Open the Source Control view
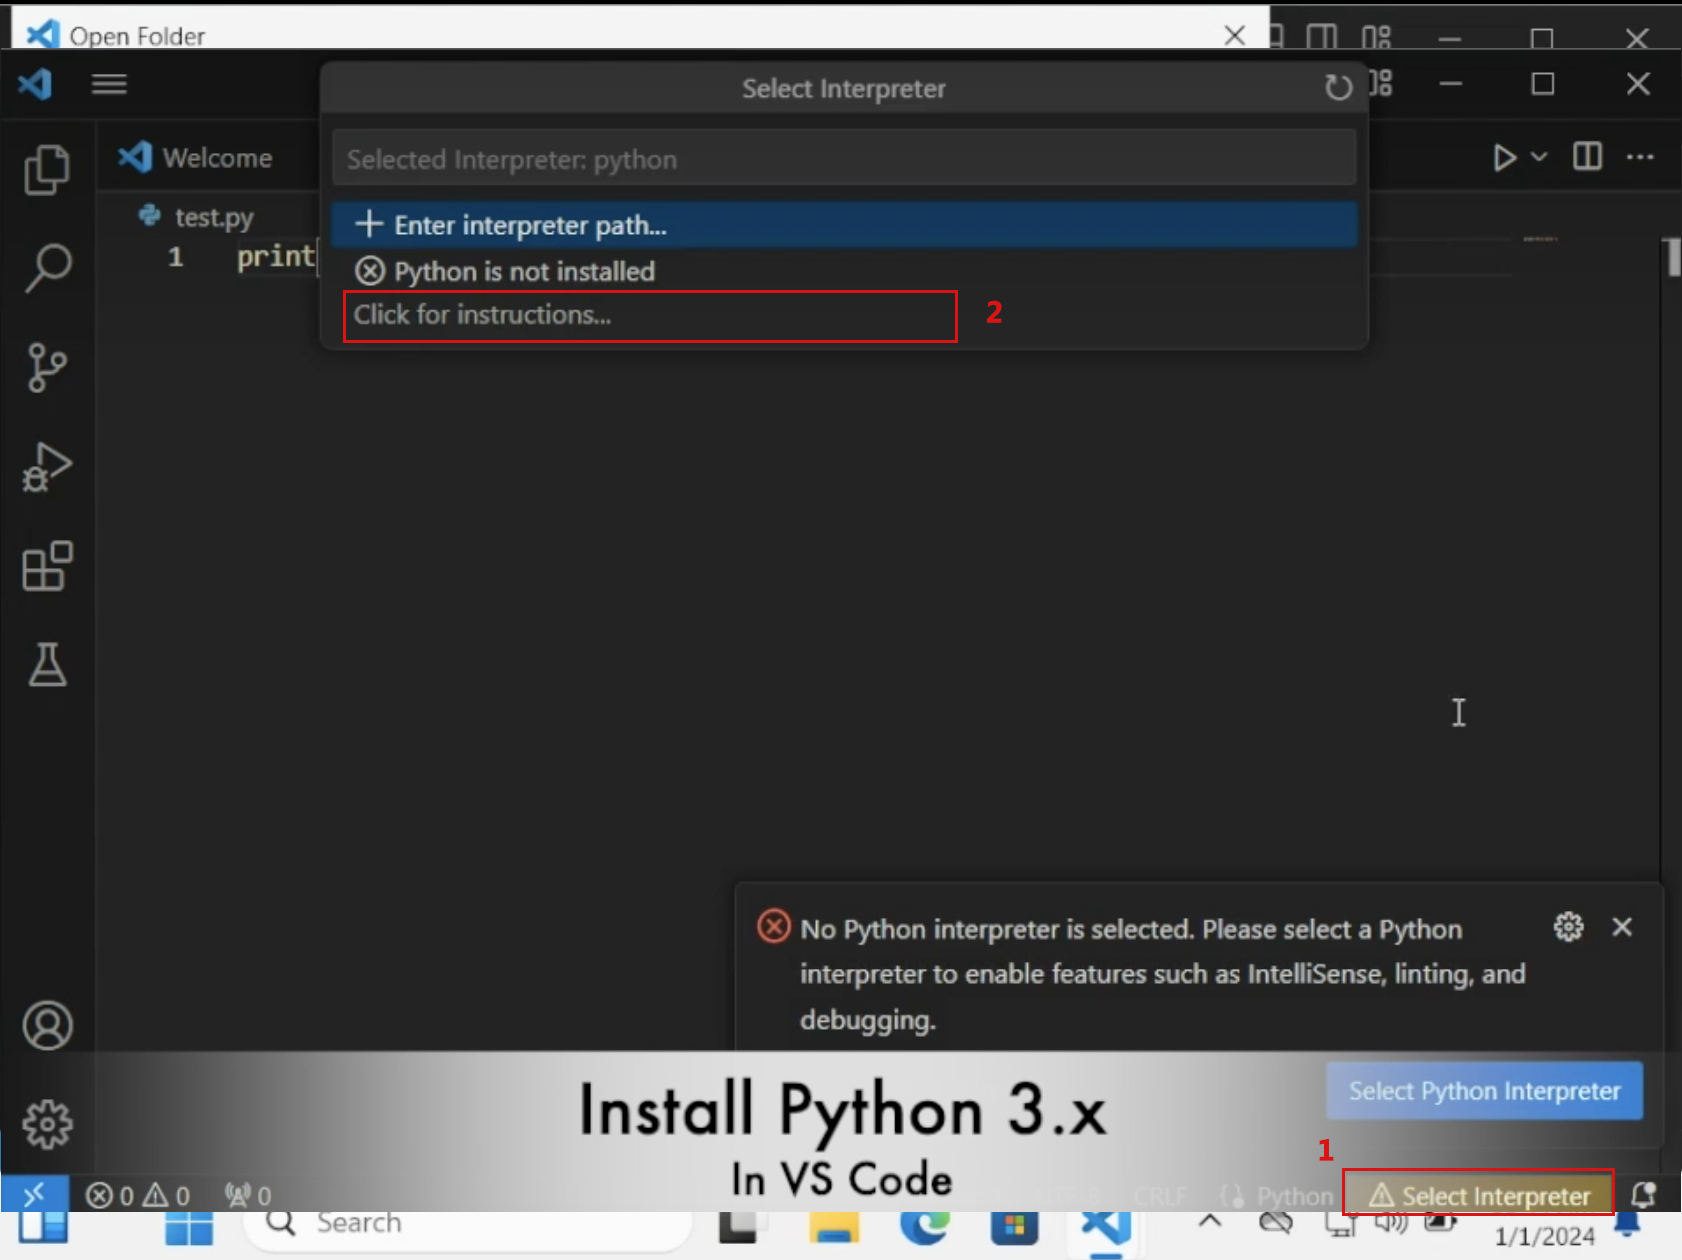 [x=47, y=368]
